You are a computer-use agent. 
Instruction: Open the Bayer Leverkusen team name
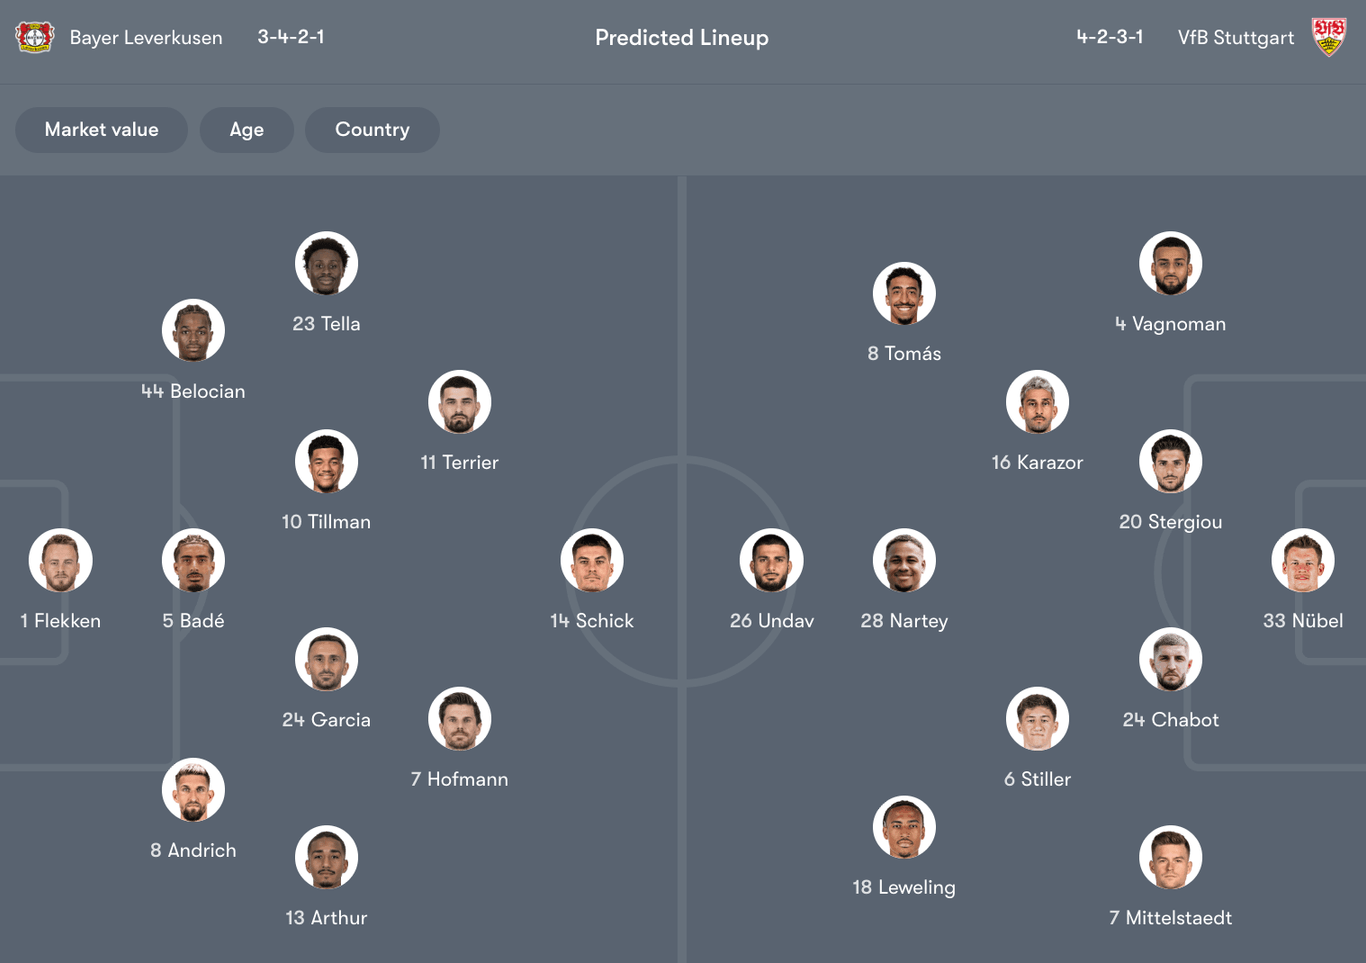[145, 37]
